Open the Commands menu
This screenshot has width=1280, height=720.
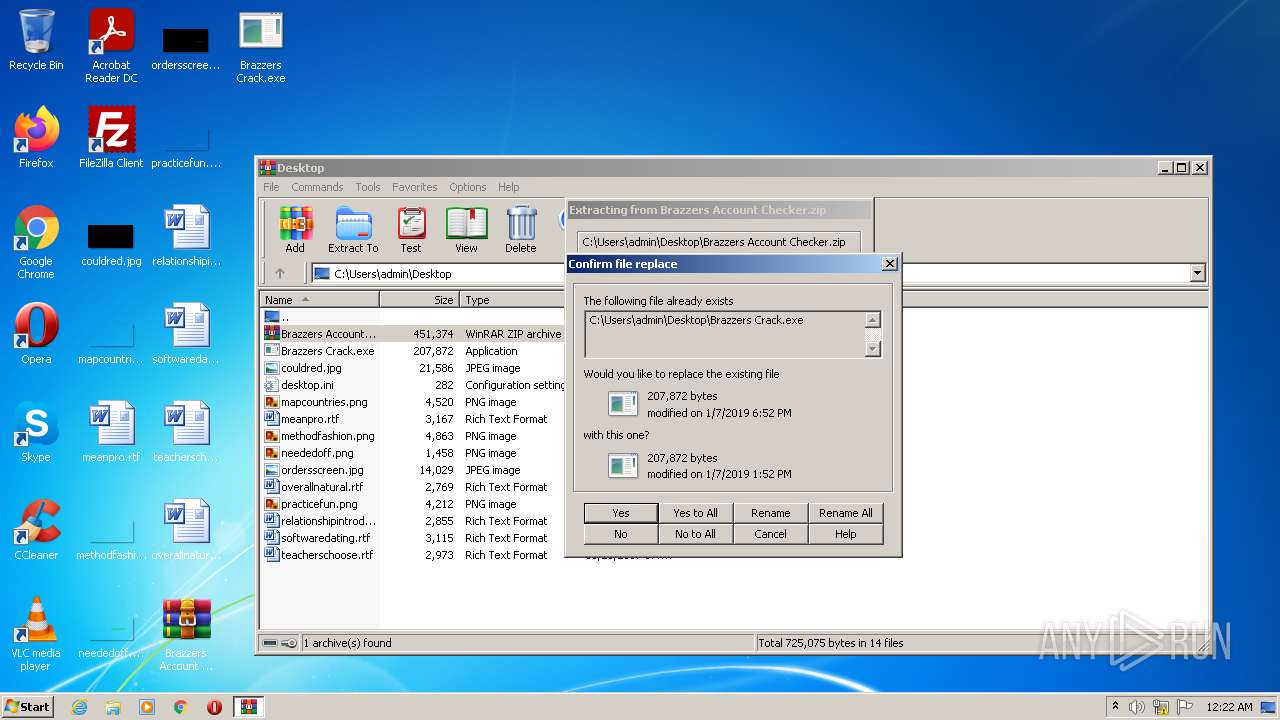(x=317, y=187)
